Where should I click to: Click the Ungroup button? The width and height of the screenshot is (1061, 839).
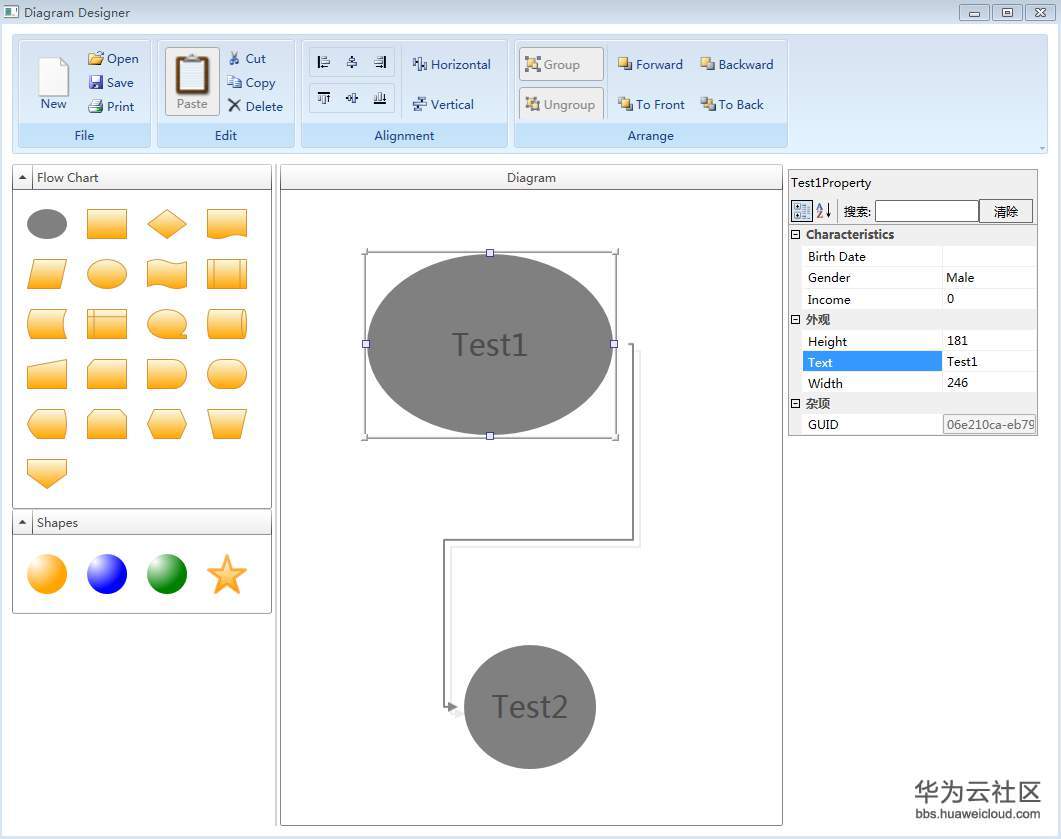[x=561, y=104]
